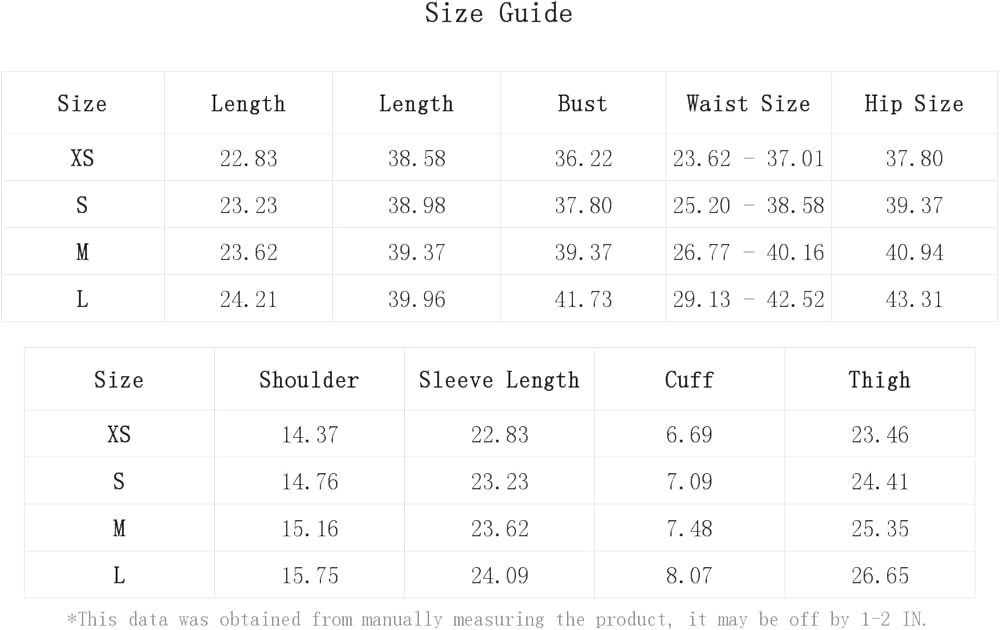Click the 26.65 thigh measurement
Viewport: 1000px width, 630px height.
click(x=880, y=576)
